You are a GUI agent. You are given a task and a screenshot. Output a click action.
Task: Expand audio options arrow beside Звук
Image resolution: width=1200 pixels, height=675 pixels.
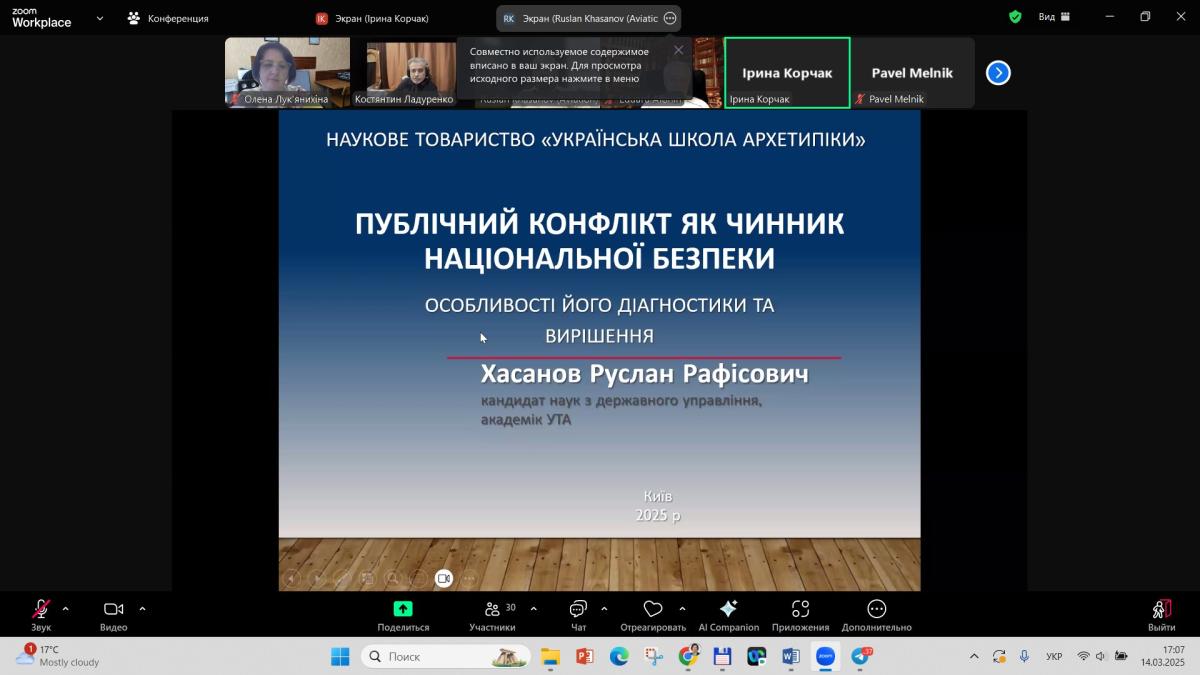point(66,608)
